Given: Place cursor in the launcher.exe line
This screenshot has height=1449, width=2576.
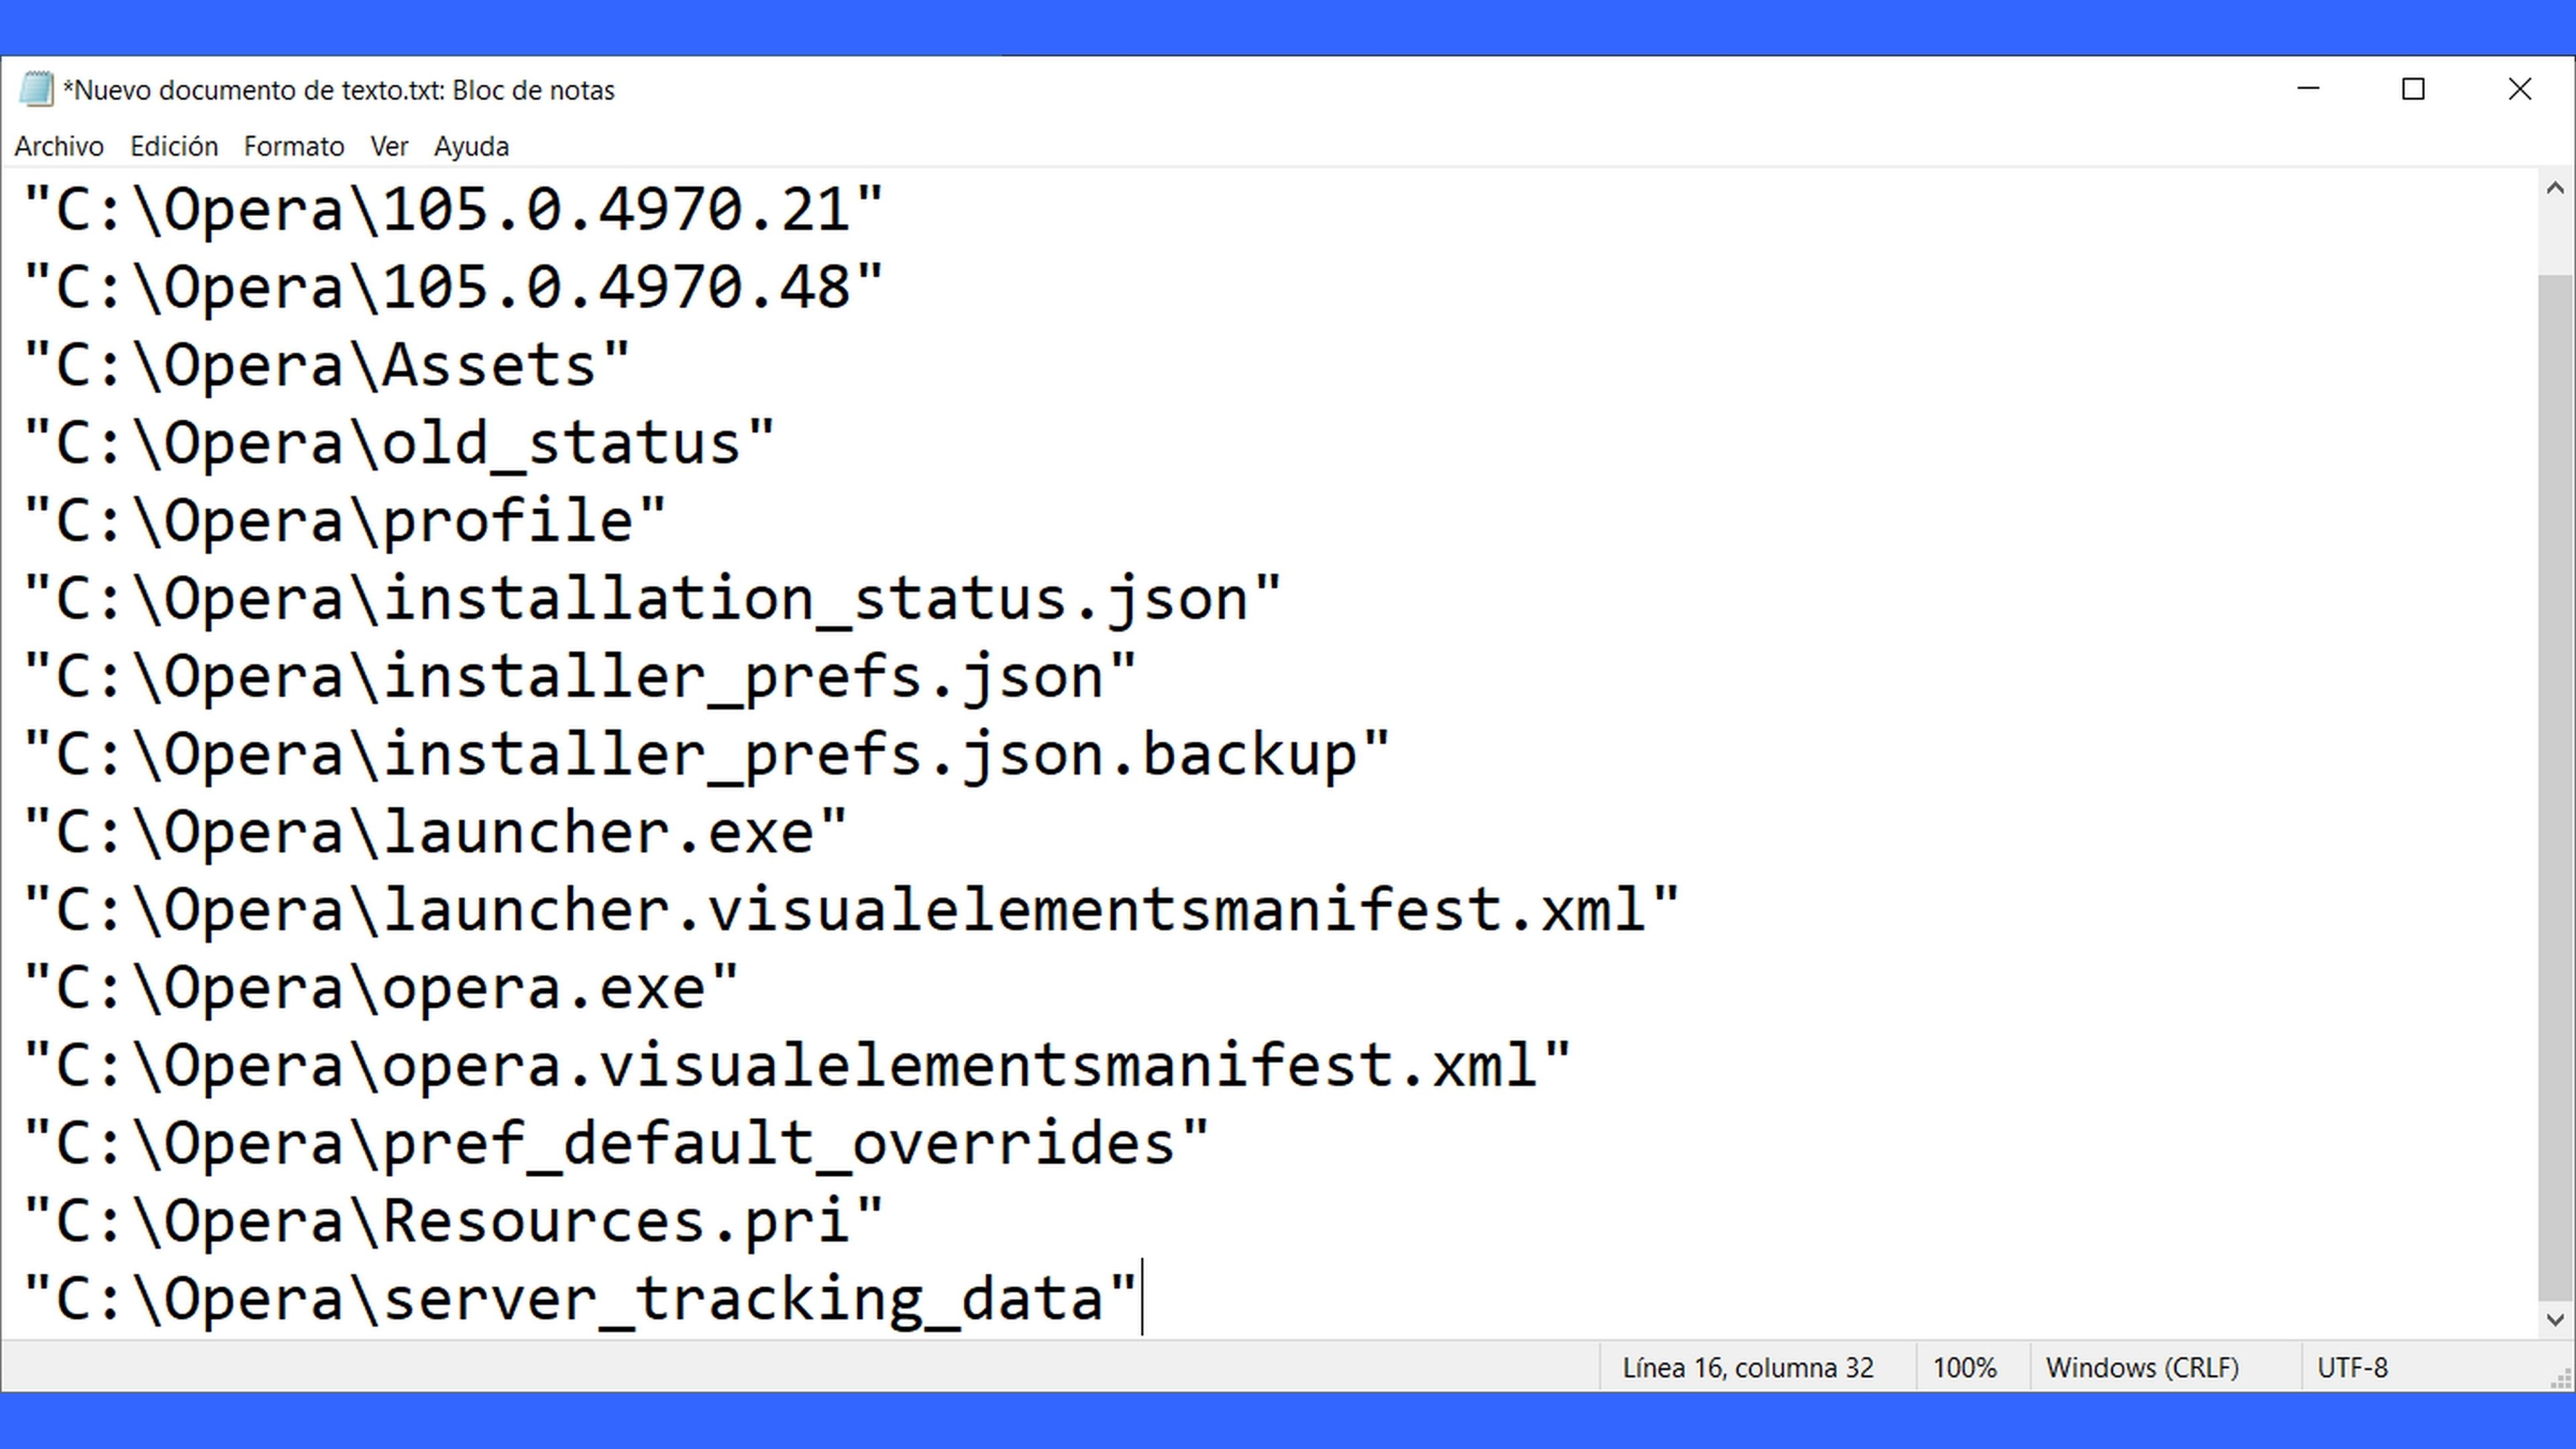Looking at the screenshot, I should (x=435, y=832).
